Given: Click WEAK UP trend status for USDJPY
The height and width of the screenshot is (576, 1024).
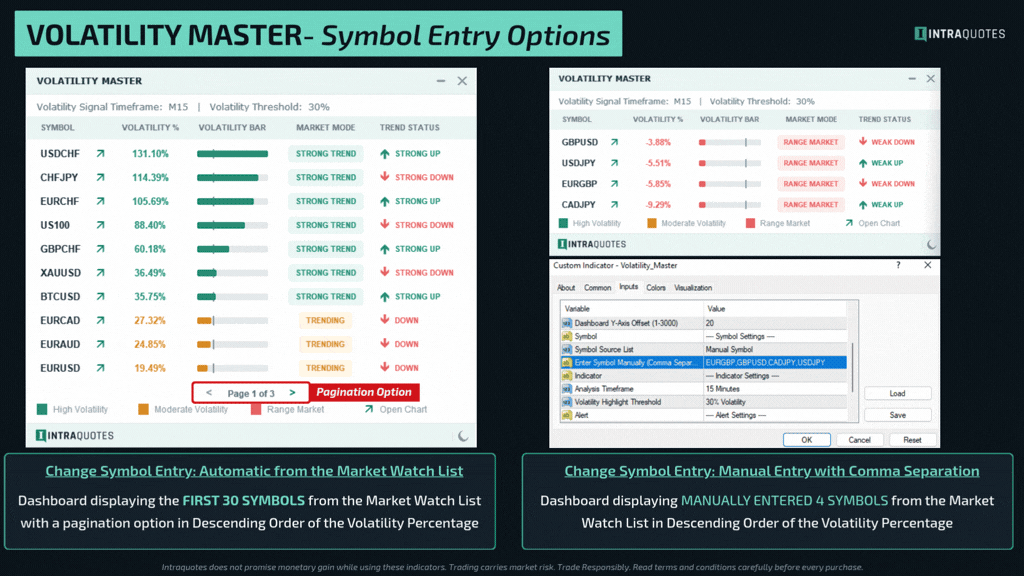Looking at the screenshot, I should point(887,163).
